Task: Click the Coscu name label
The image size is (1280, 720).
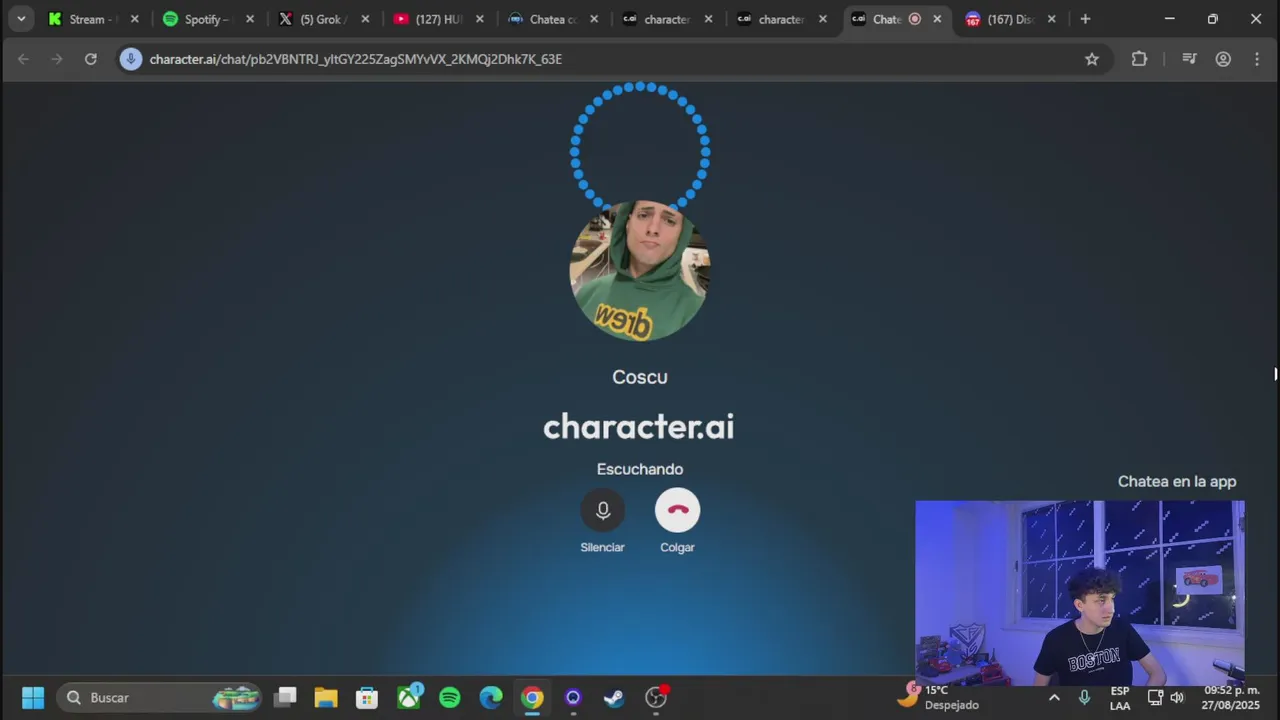Action: pyautogui.click(x=640, y=377)
